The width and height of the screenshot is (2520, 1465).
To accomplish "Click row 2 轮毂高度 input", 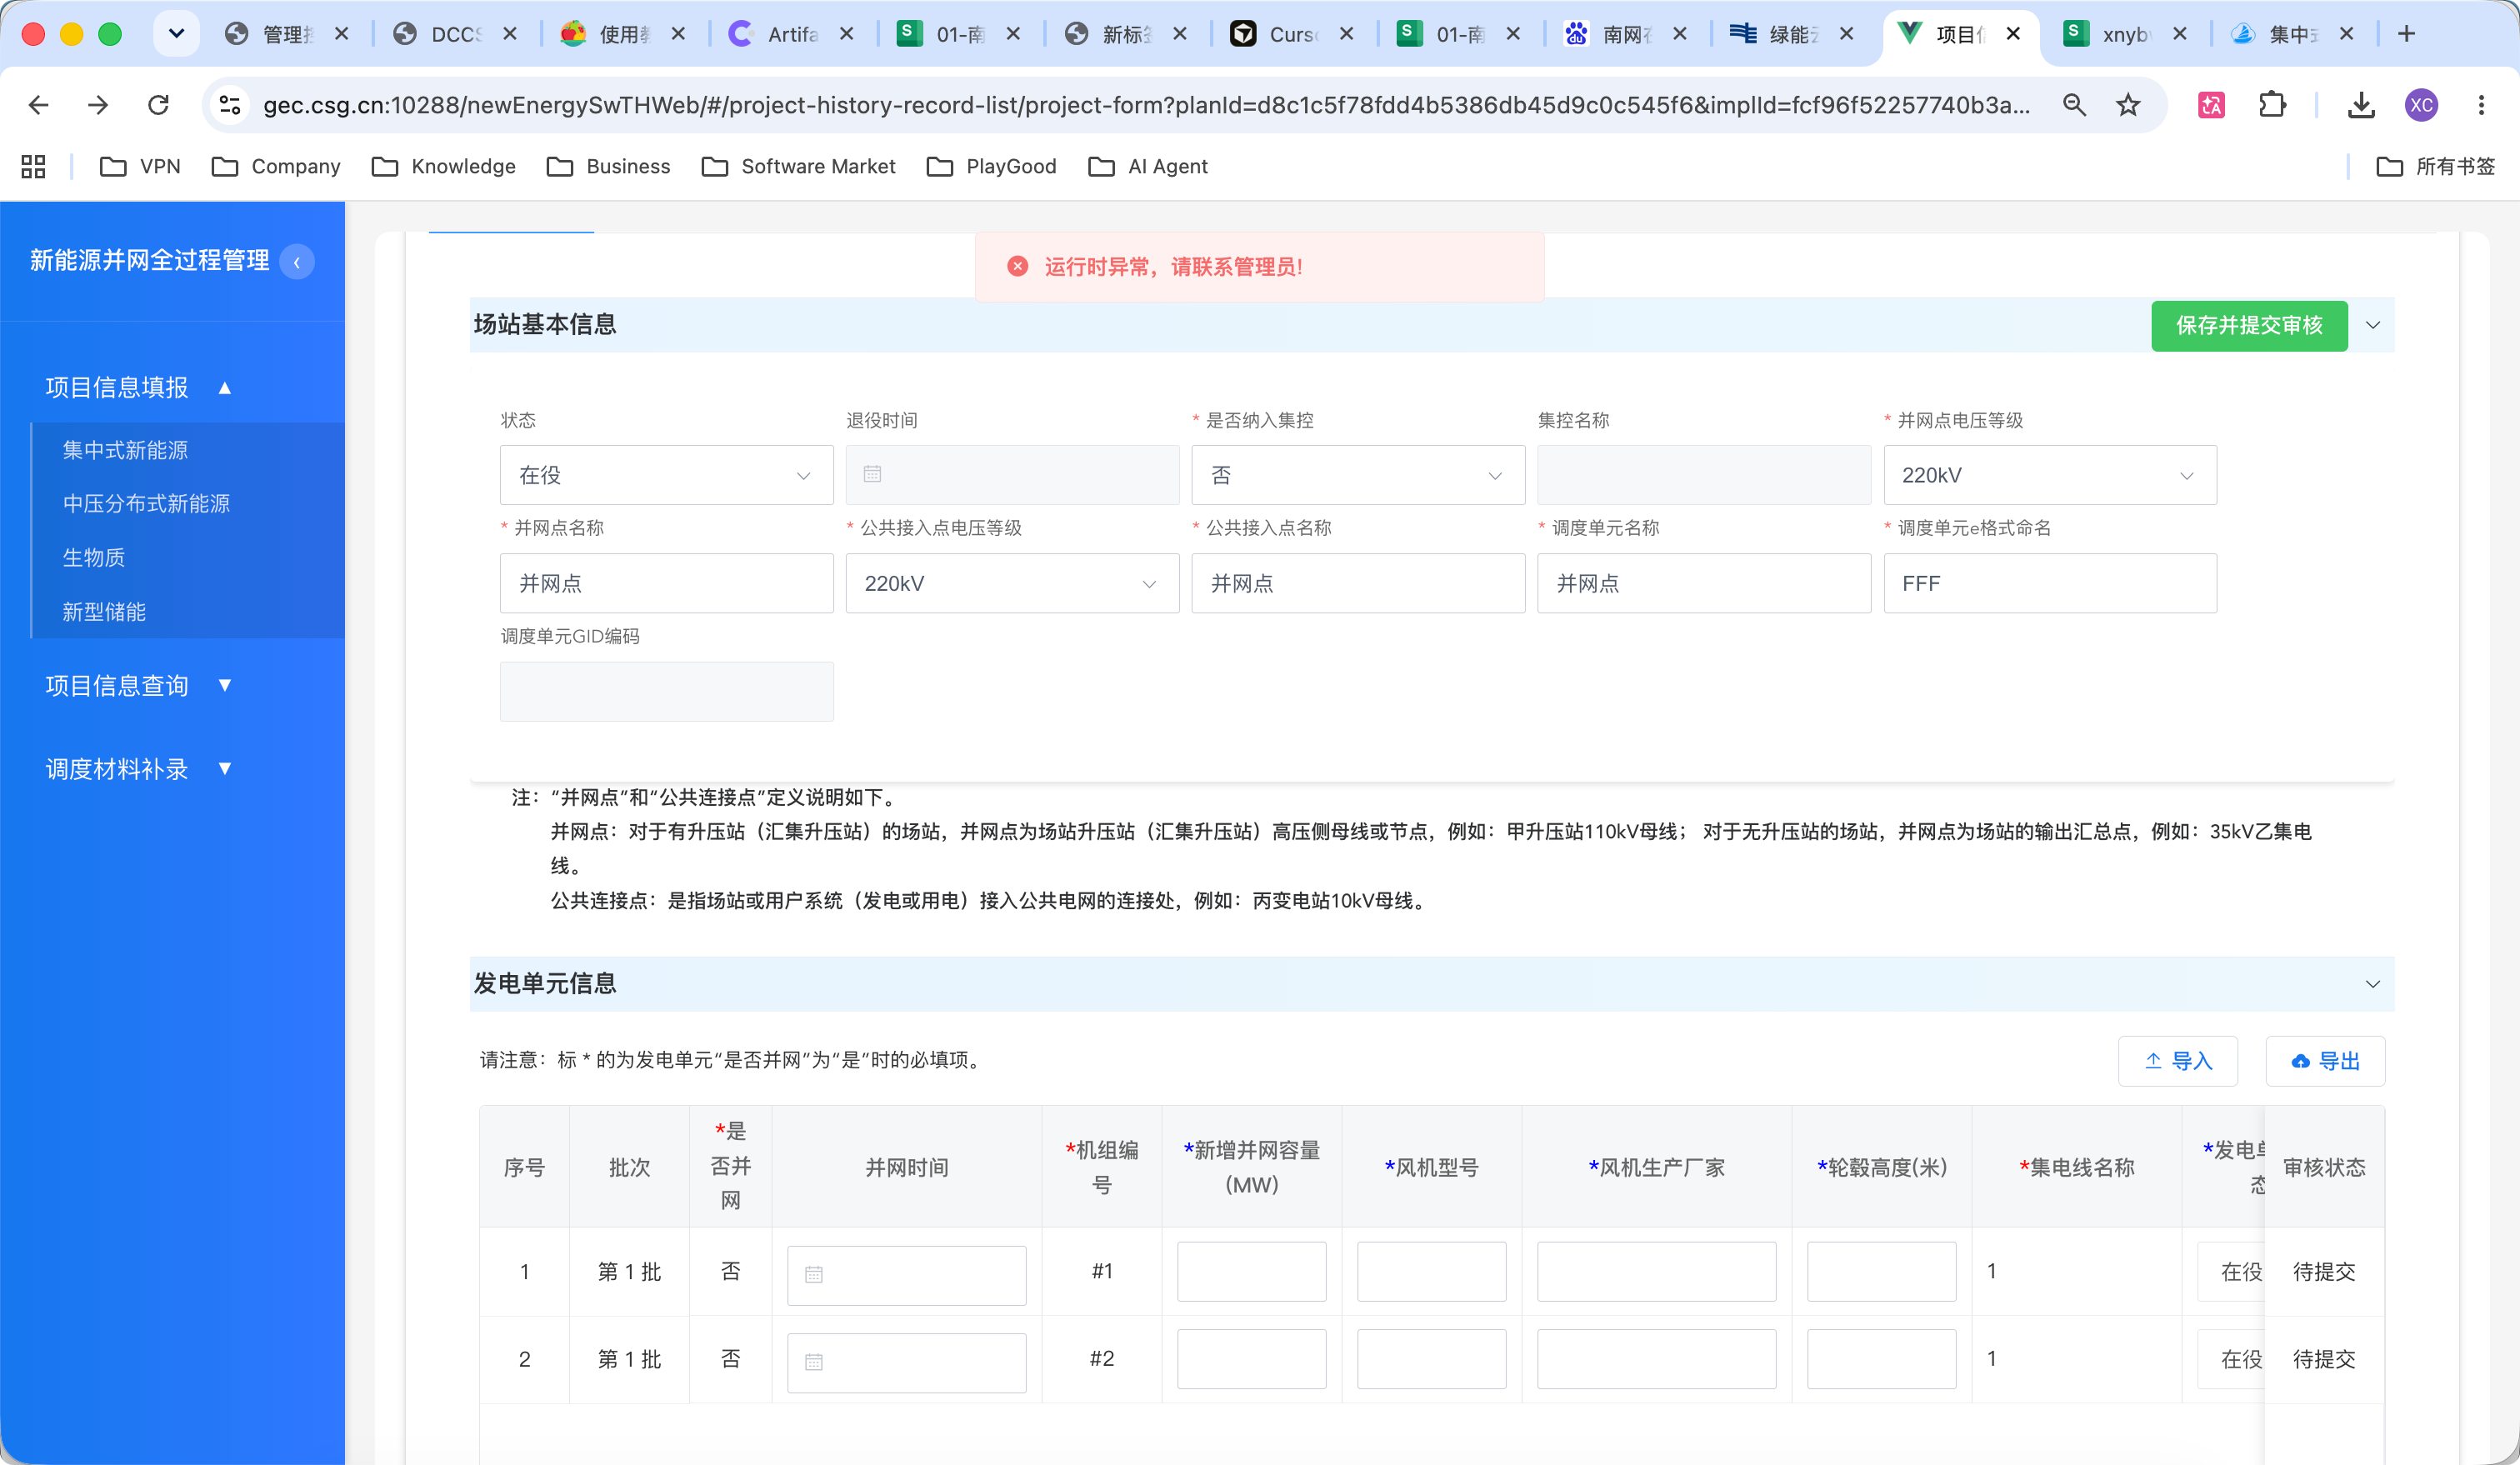I will (x=1881, y=1359).
